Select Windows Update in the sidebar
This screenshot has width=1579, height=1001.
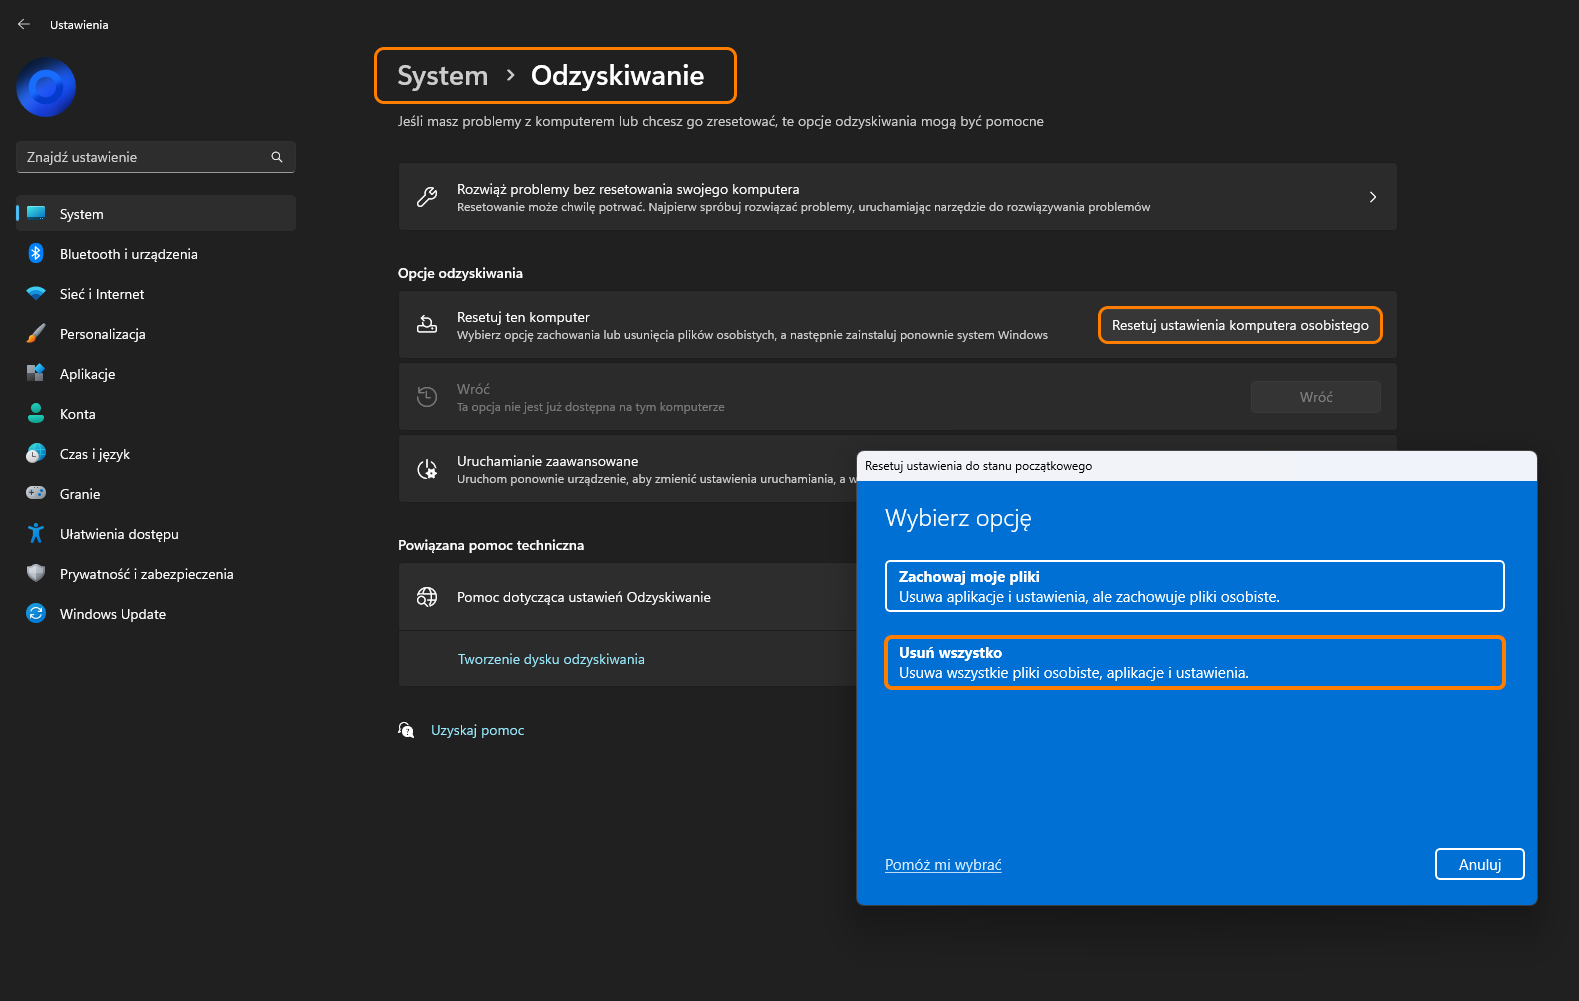pyautogui.click(x=156, y=614)
